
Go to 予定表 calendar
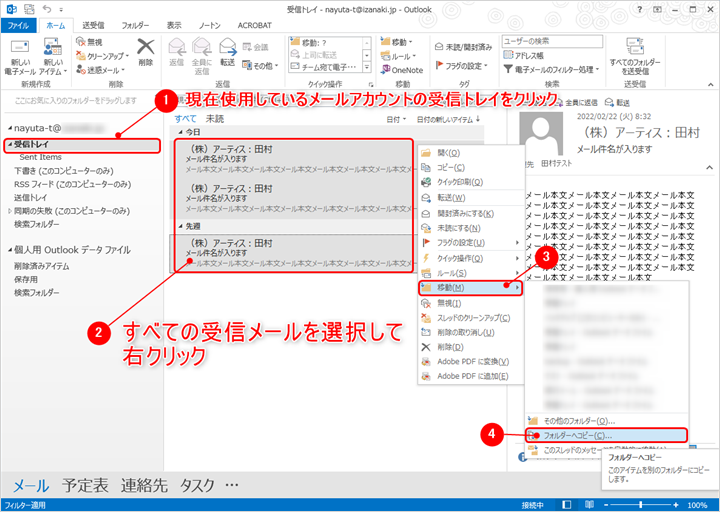[85, 485]
